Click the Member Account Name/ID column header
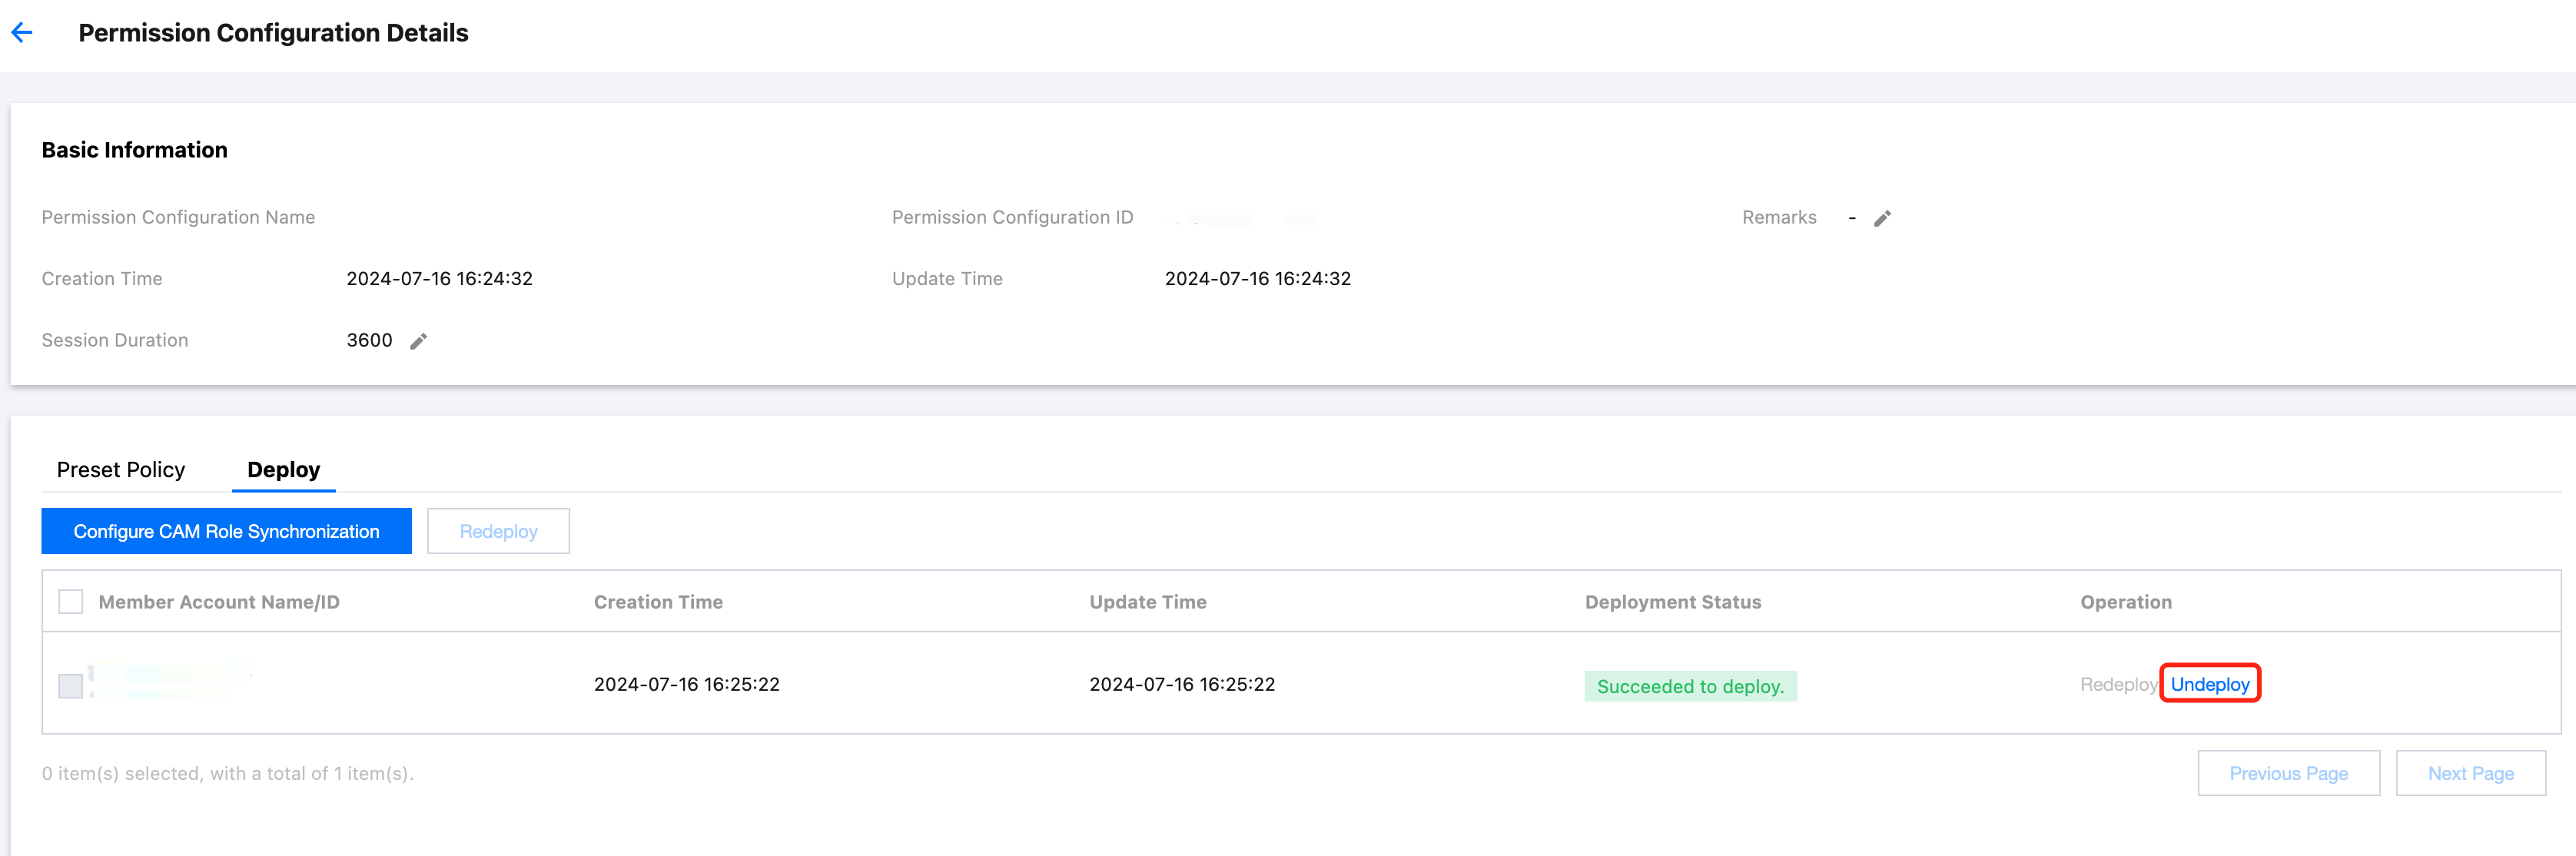 219,602
